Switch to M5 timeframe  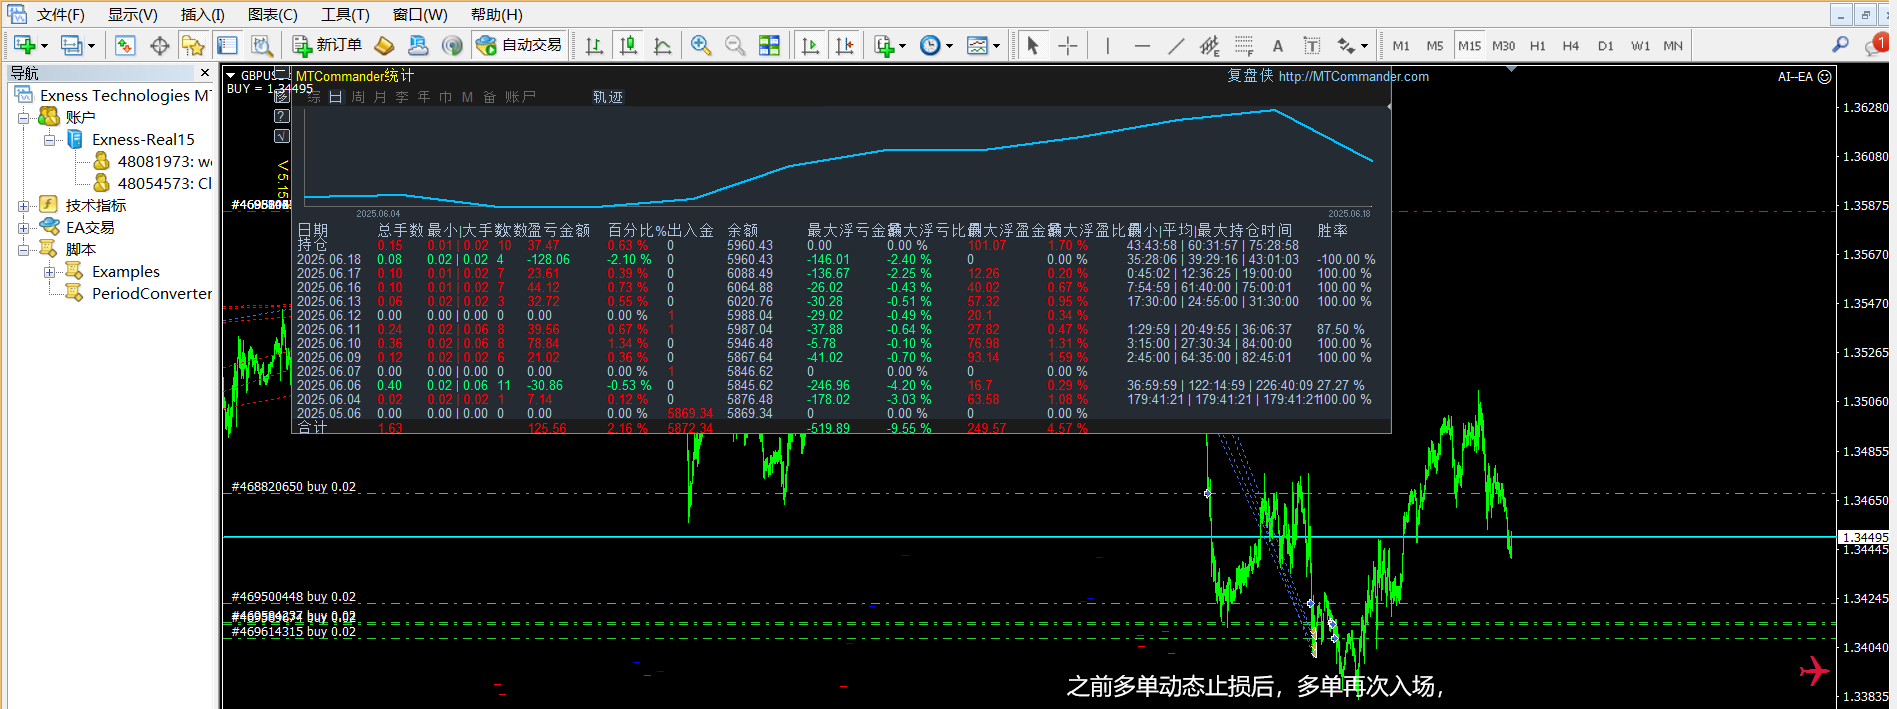click(1435, 46)
